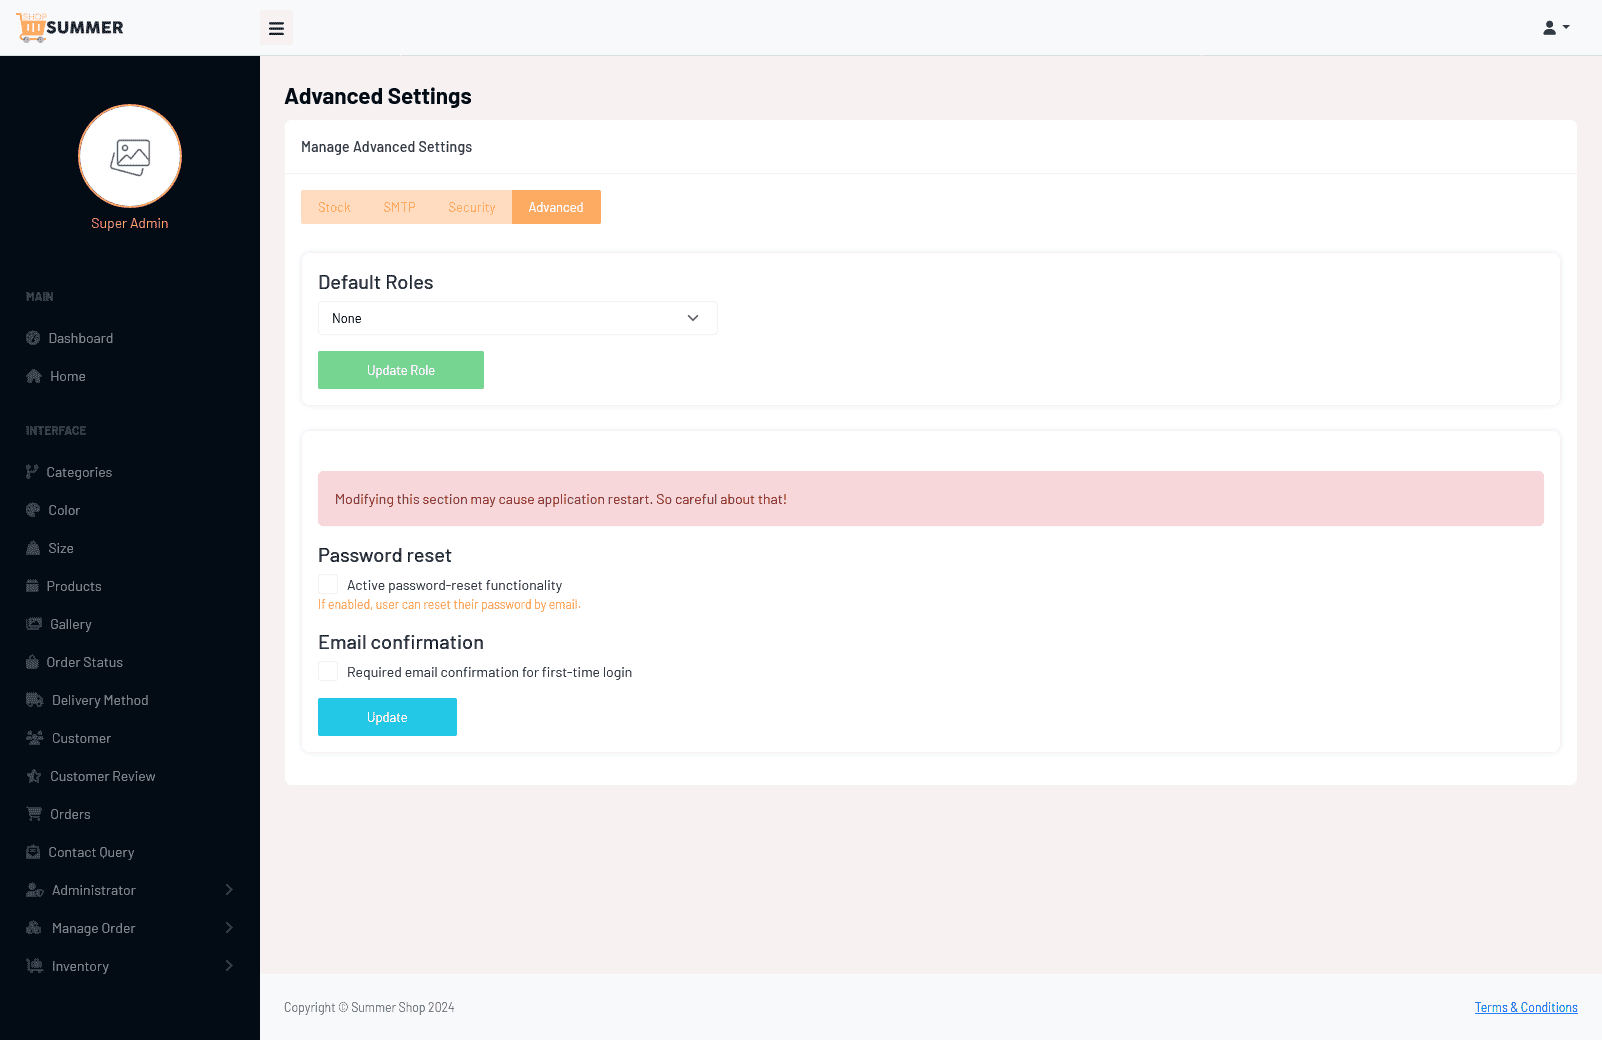Open Home menu label
Screen dimensions: 1602x1040
68,376
